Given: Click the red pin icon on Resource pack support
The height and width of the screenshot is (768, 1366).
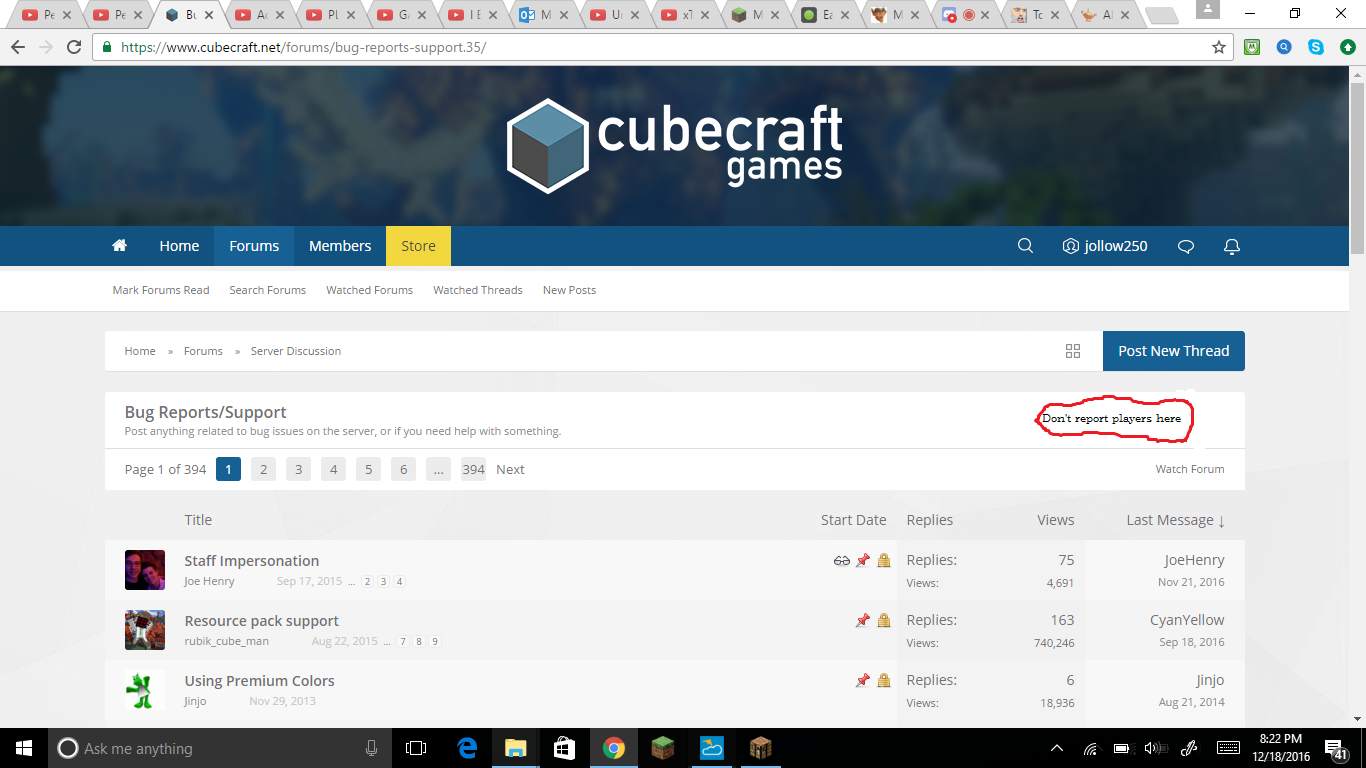Looking at the screenshot, I should click(863, 621).
